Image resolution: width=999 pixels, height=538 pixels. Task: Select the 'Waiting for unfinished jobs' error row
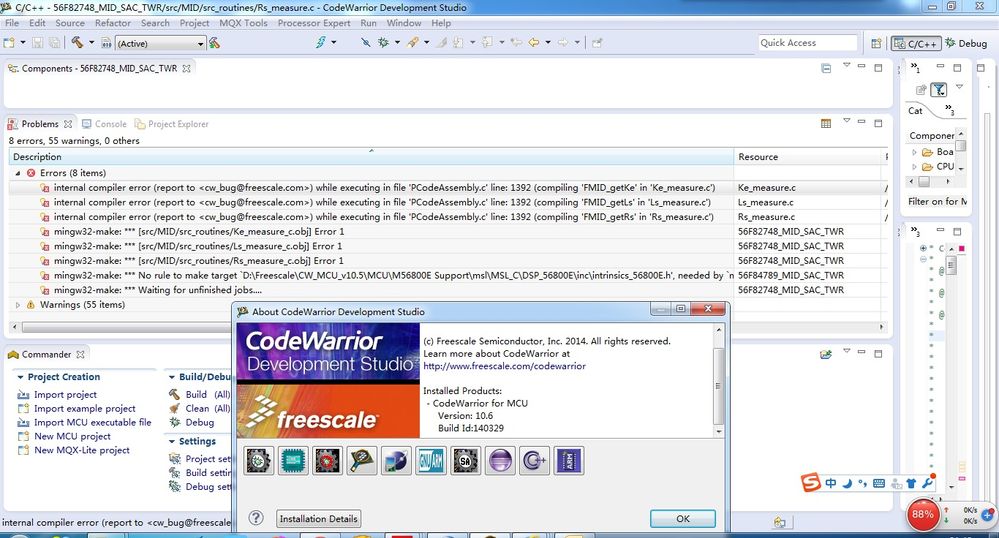(447, 290)
